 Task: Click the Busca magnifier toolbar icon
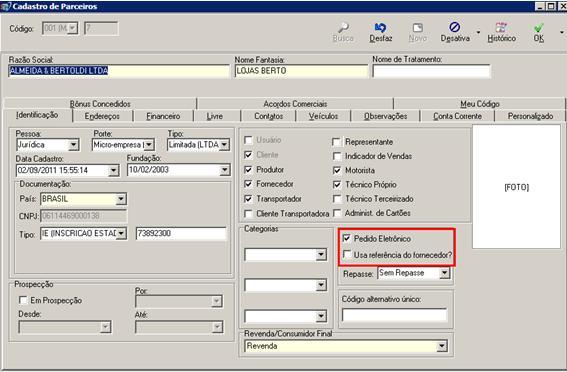click(x=343, y=28)
